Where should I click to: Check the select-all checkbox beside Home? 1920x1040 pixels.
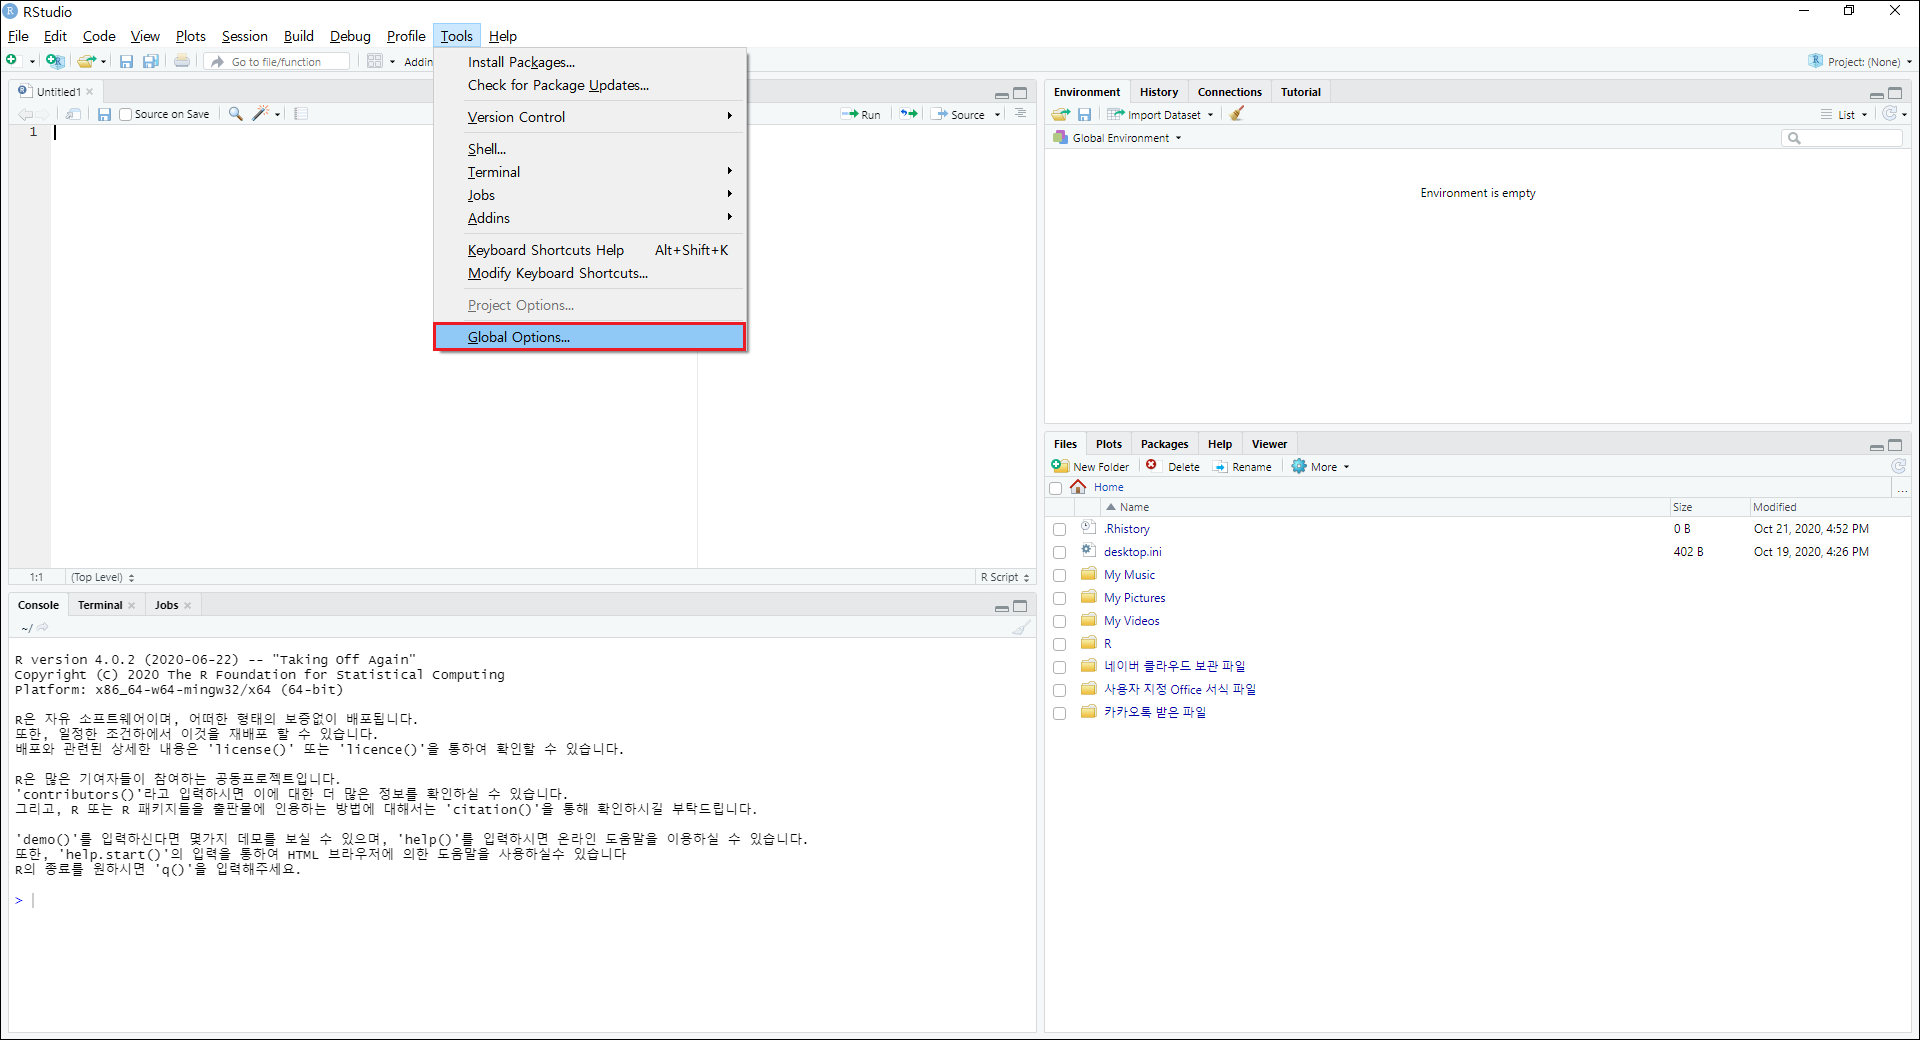pos(1055,488)
